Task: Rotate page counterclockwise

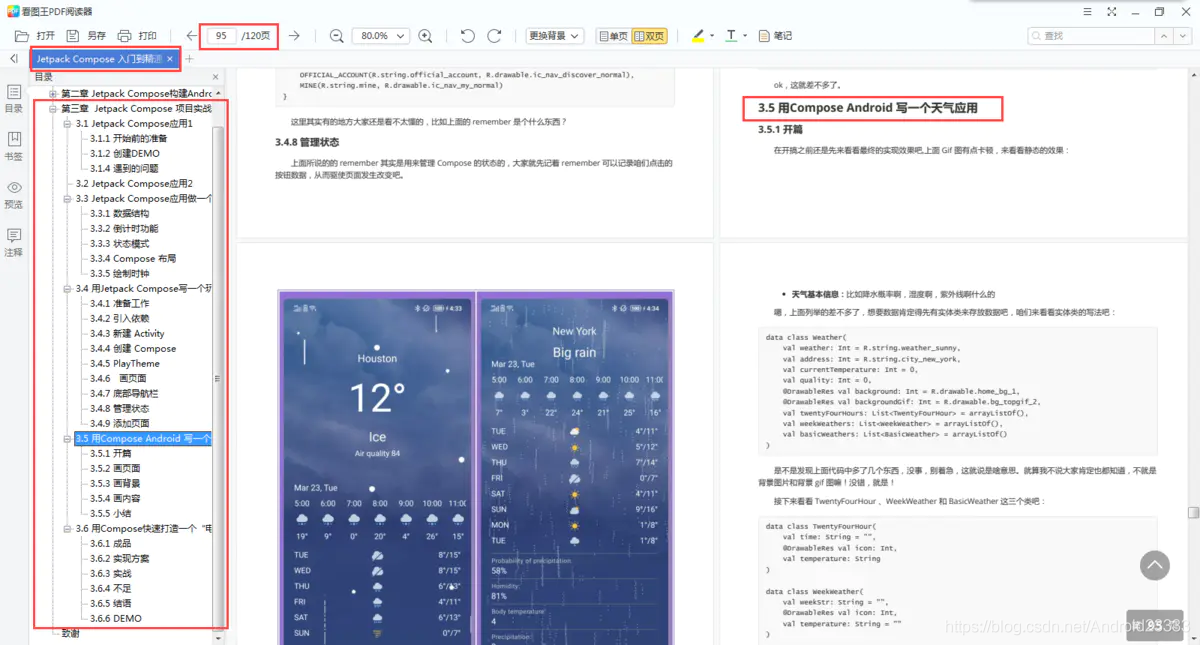Action: pos(467,35)
